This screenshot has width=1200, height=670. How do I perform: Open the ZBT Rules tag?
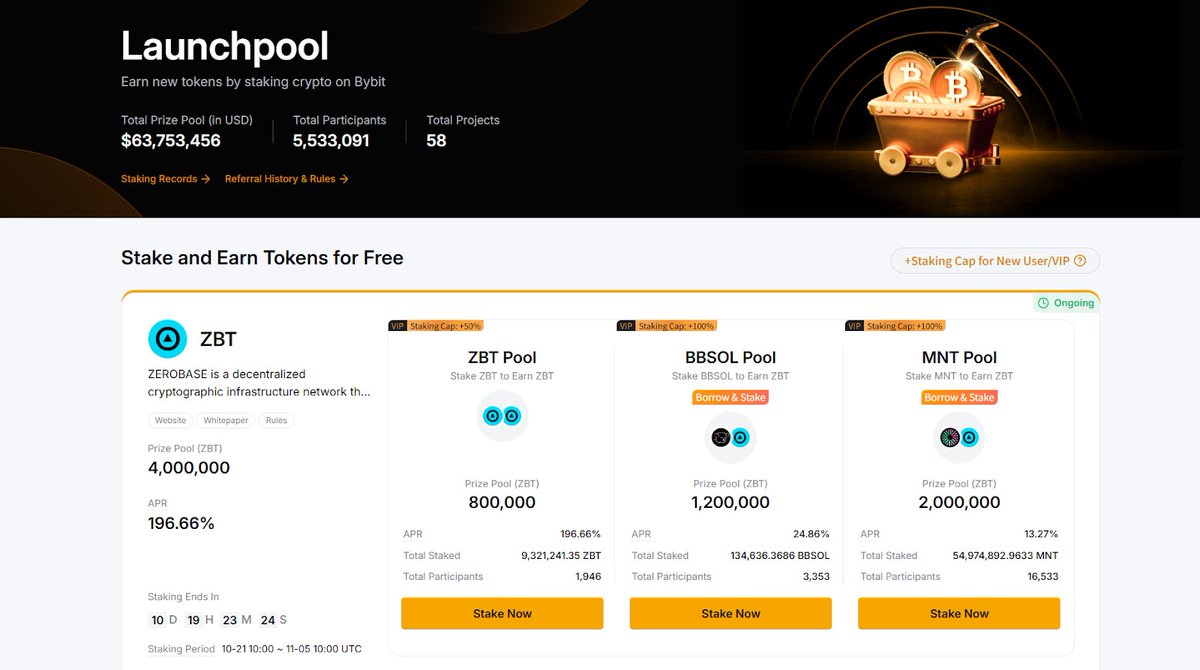[x=277, y=421]
